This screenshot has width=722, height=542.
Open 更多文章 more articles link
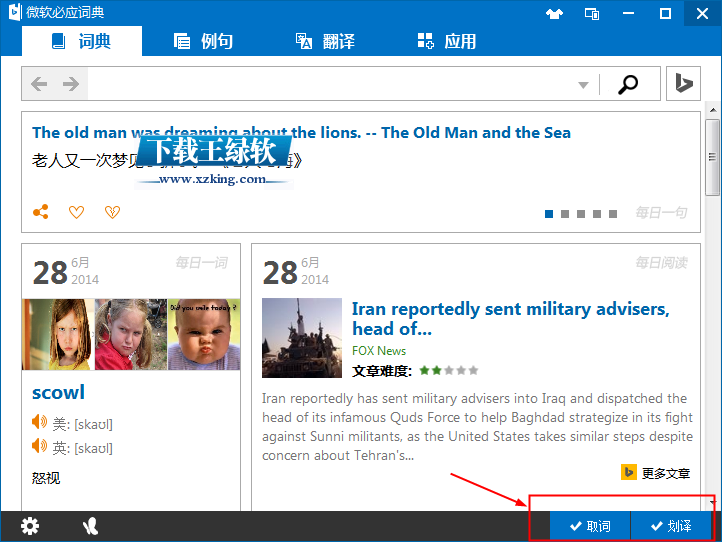656,473
